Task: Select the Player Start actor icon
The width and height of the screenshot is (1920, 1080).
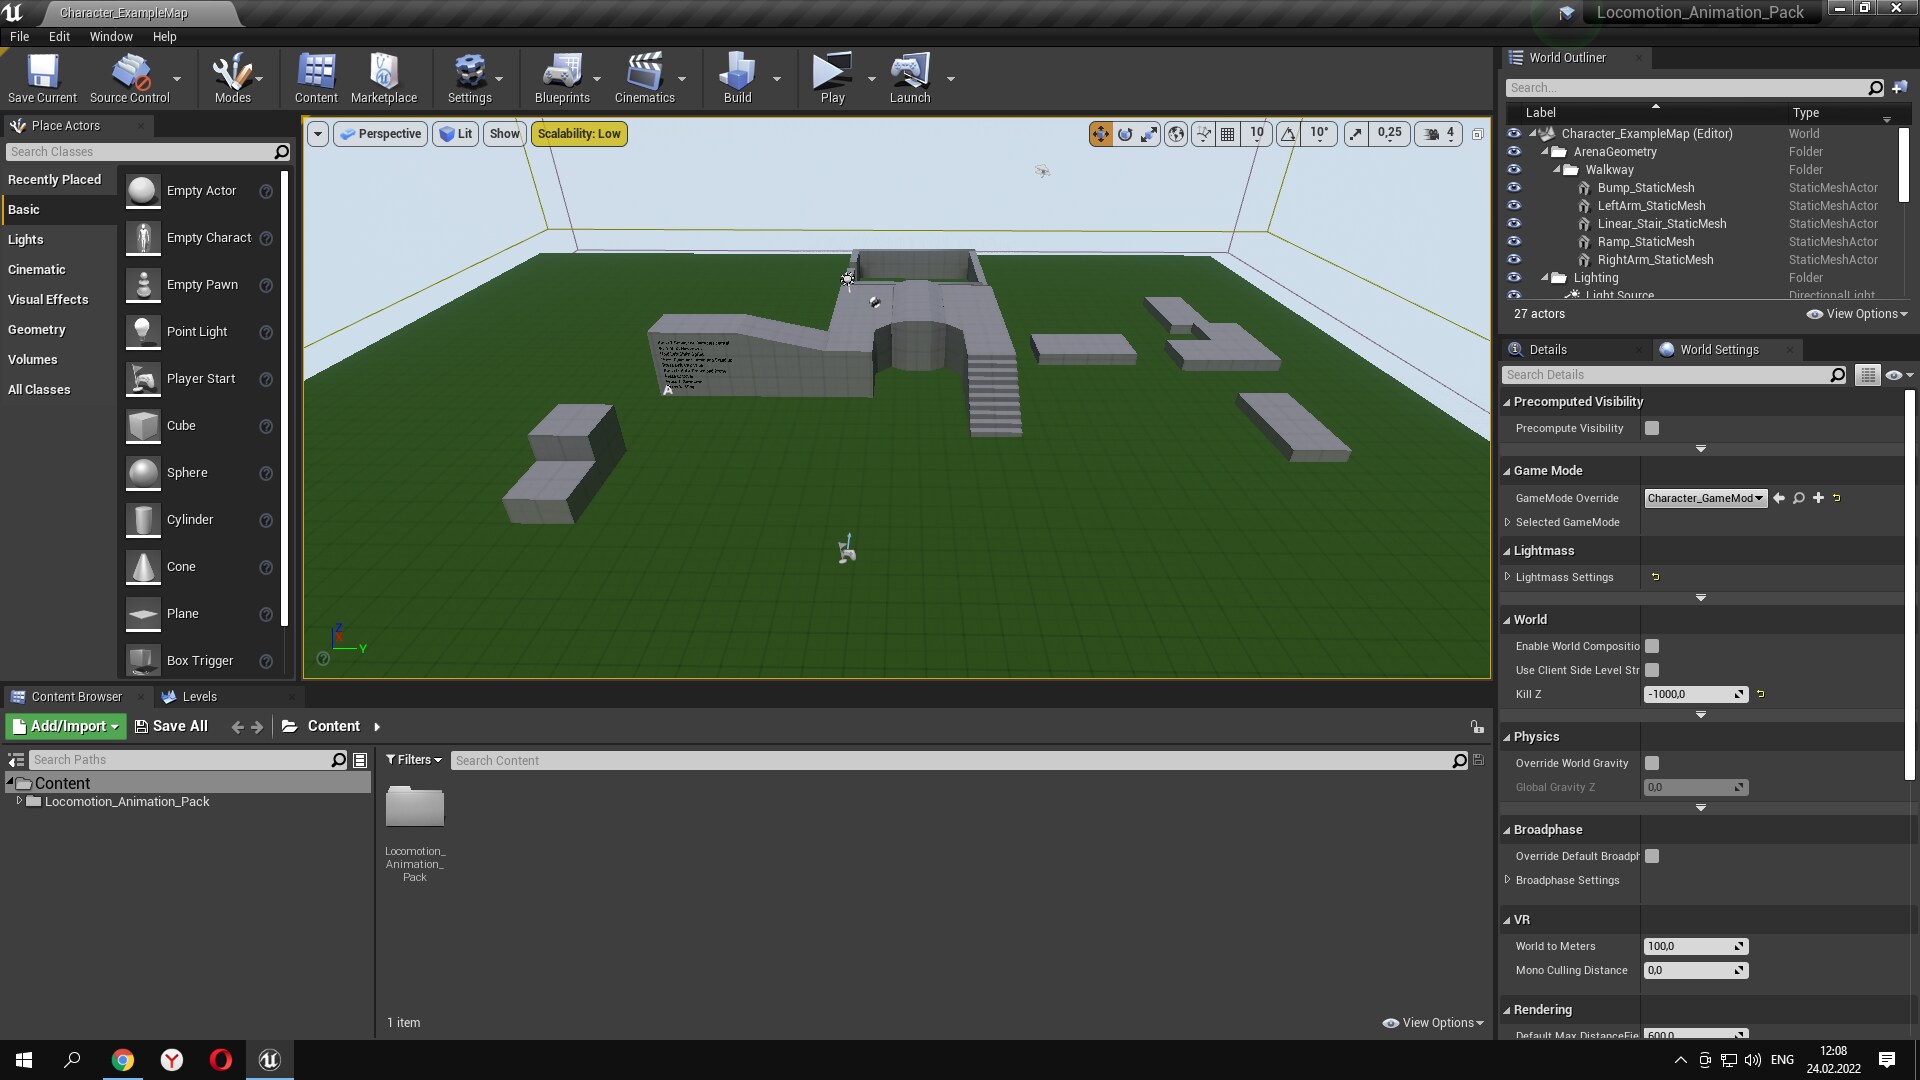Action: point(143,379)
